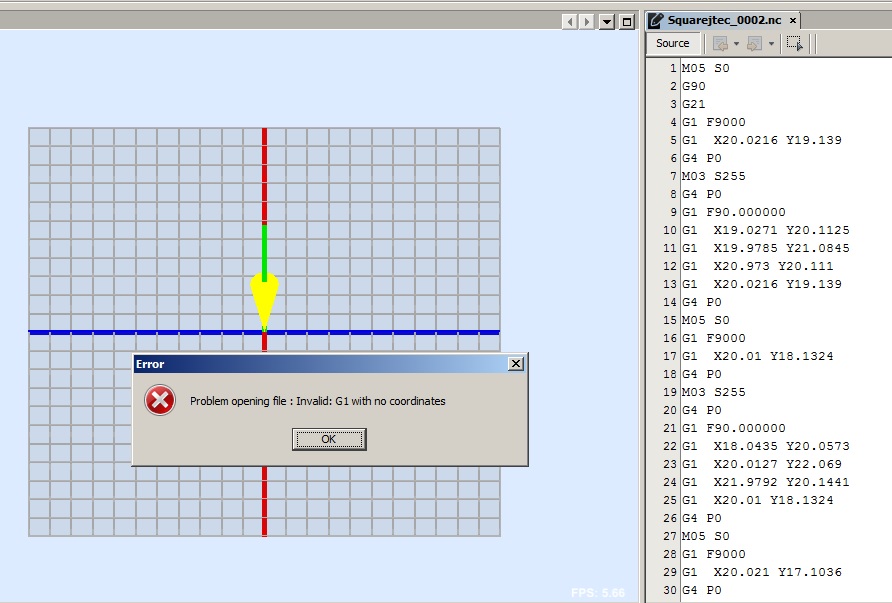The height and width of the screenshot is (603, 892).
Task: Open the visualizer documents list dropdown
Action: tap(607, 22)
